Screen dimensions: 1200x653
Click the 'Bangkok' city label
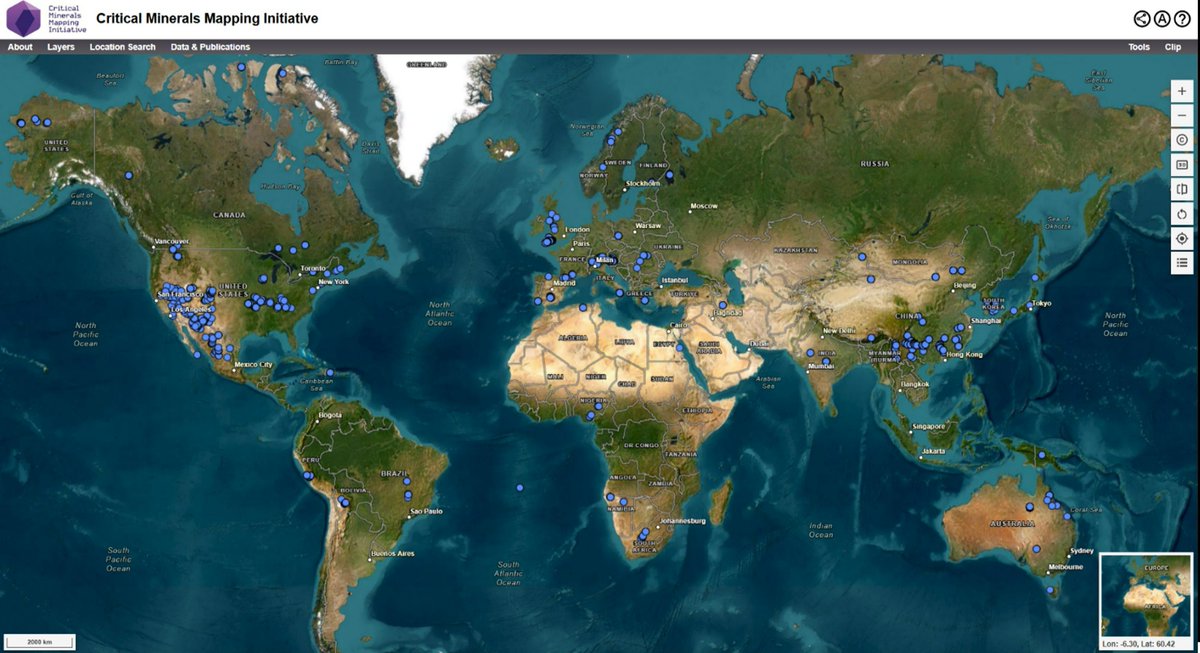(x=916, y=384)
